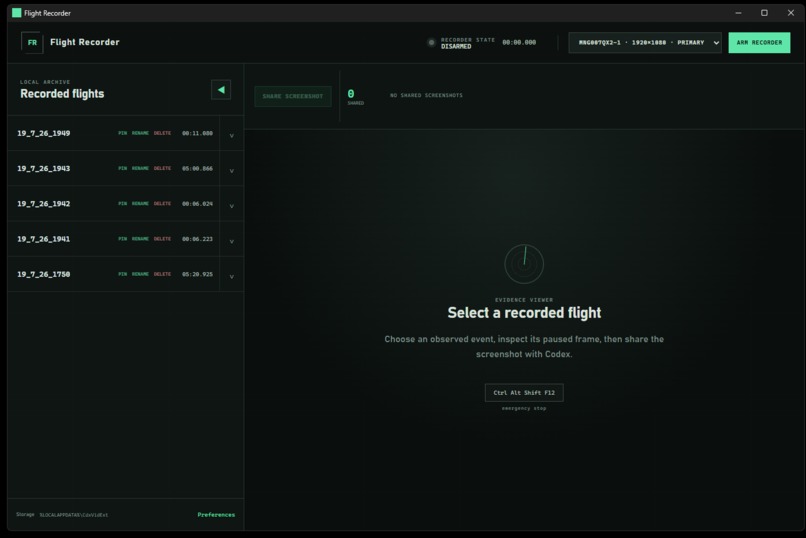806x538 pixels.
Task: Collapse the Recorded flights sidebar with the arrow
Action: (x=221, y=90)
